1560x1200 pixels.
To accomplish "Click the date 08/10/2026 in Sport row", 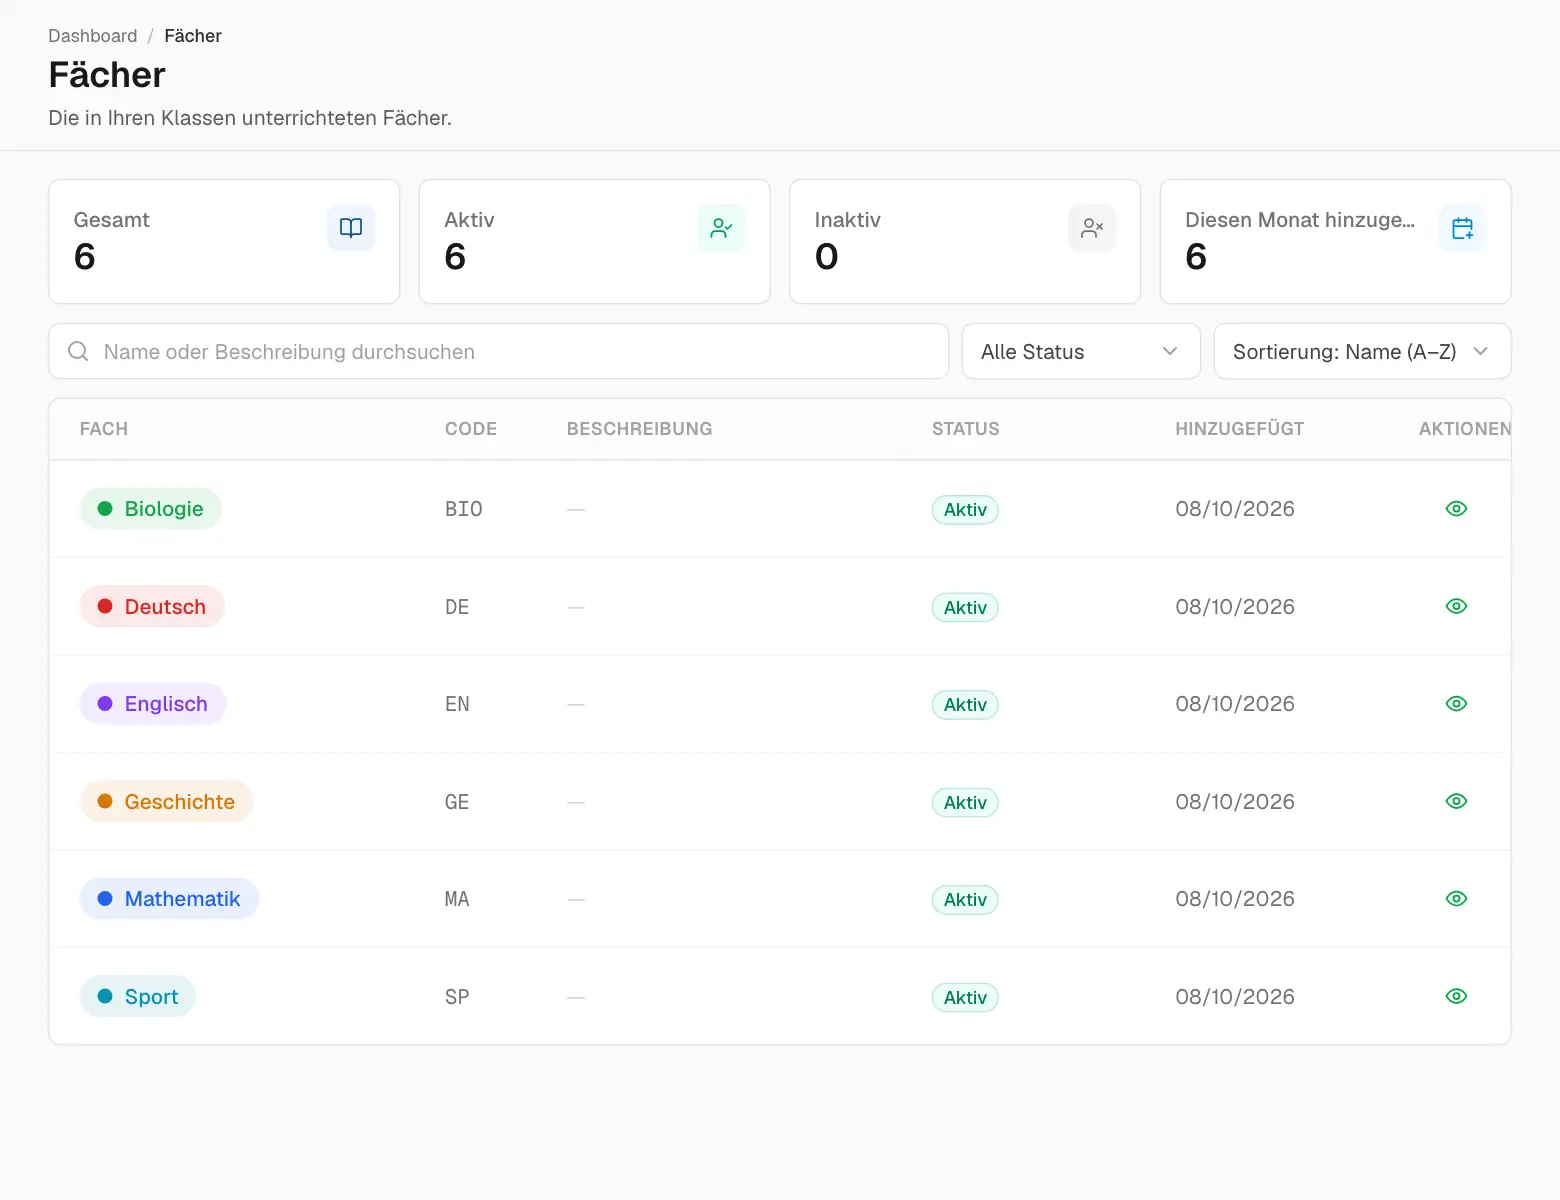I will pyautogui.click(x=1235, y=996).
